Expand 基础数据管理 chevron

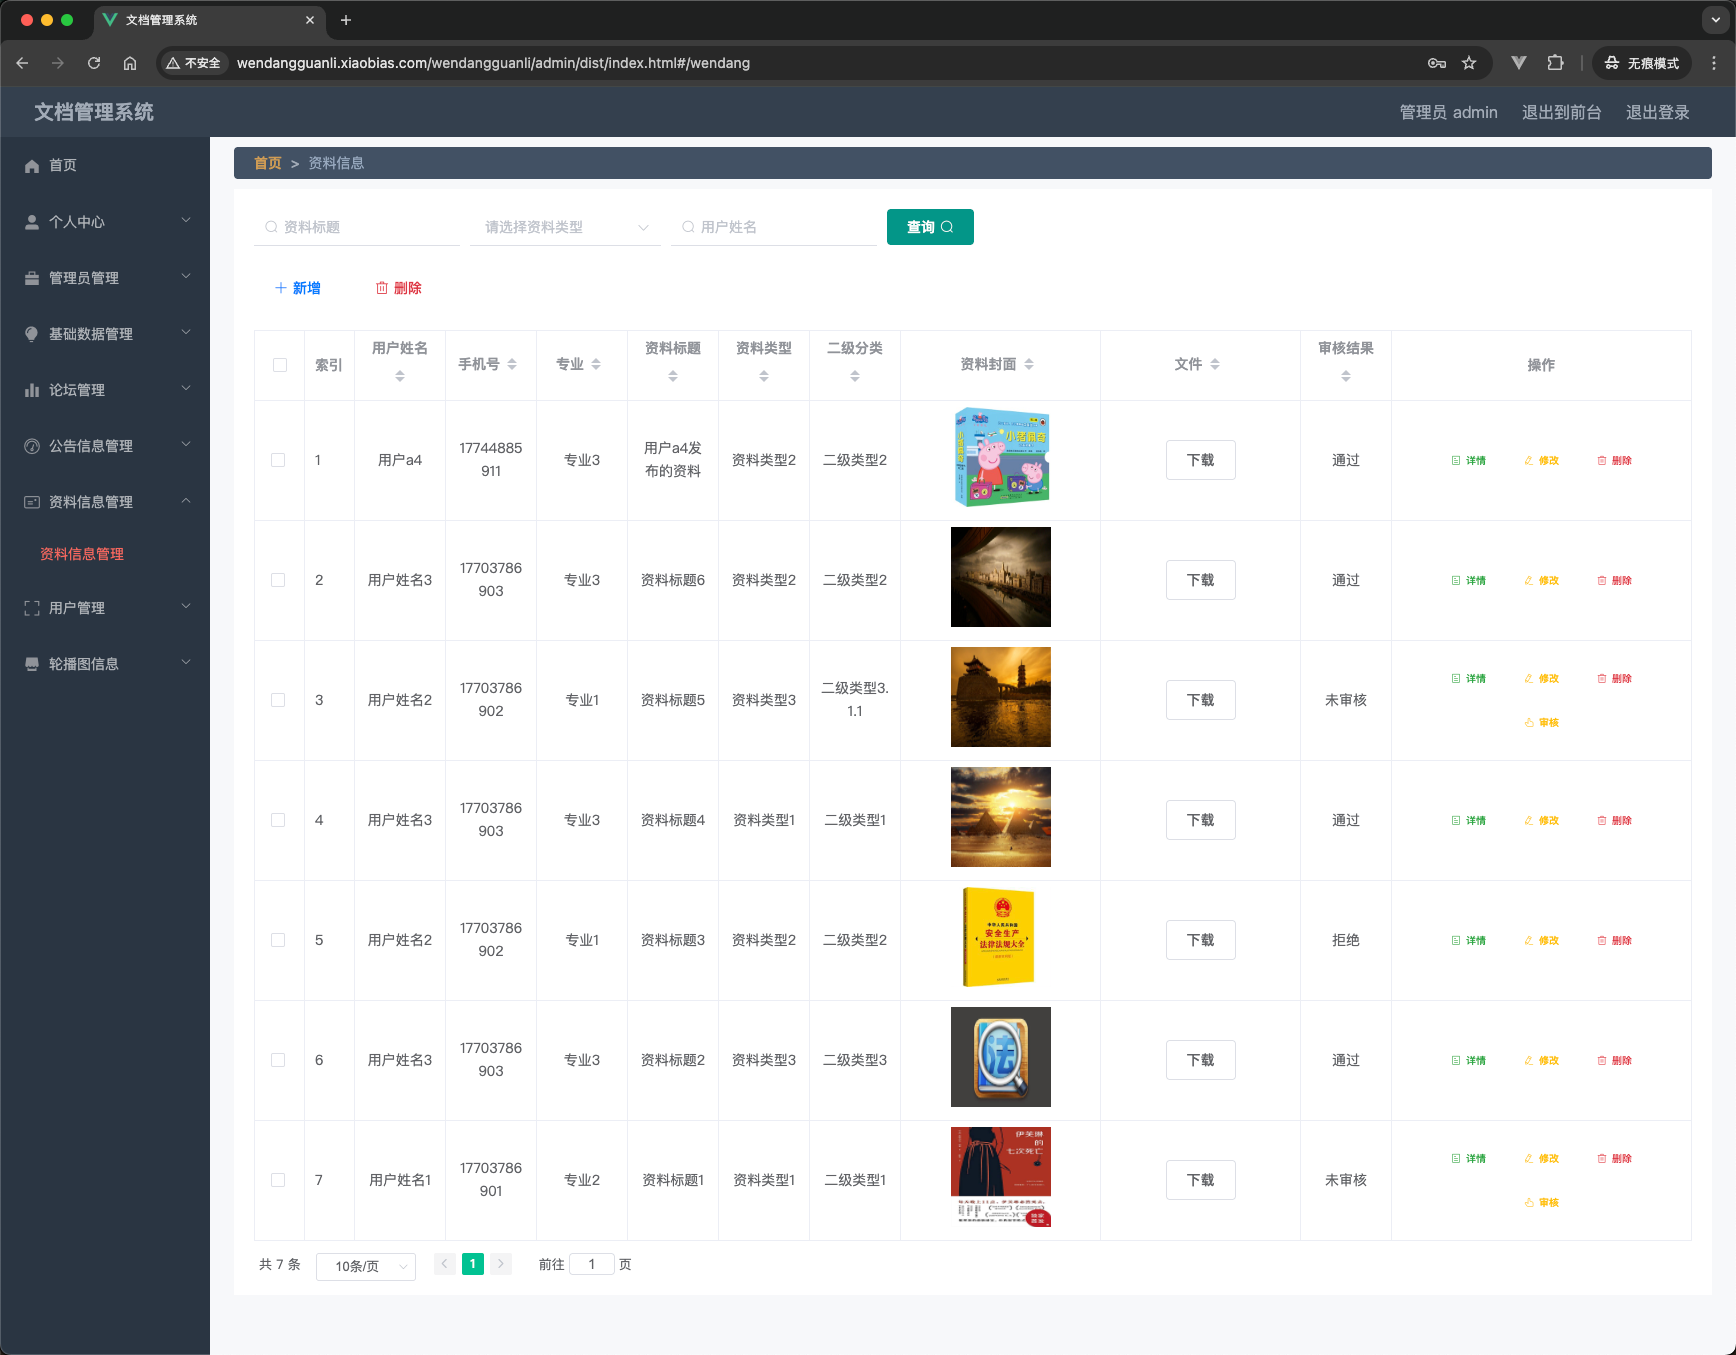(x=186, y=333)
